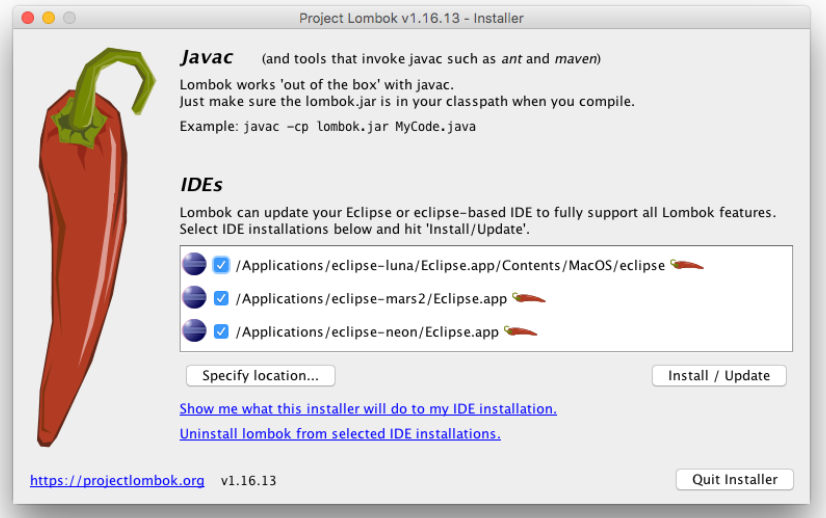Open the 'Show me what this installer will do' link
826x518 pixels.
pyautogui.click(x=368, y=409)
